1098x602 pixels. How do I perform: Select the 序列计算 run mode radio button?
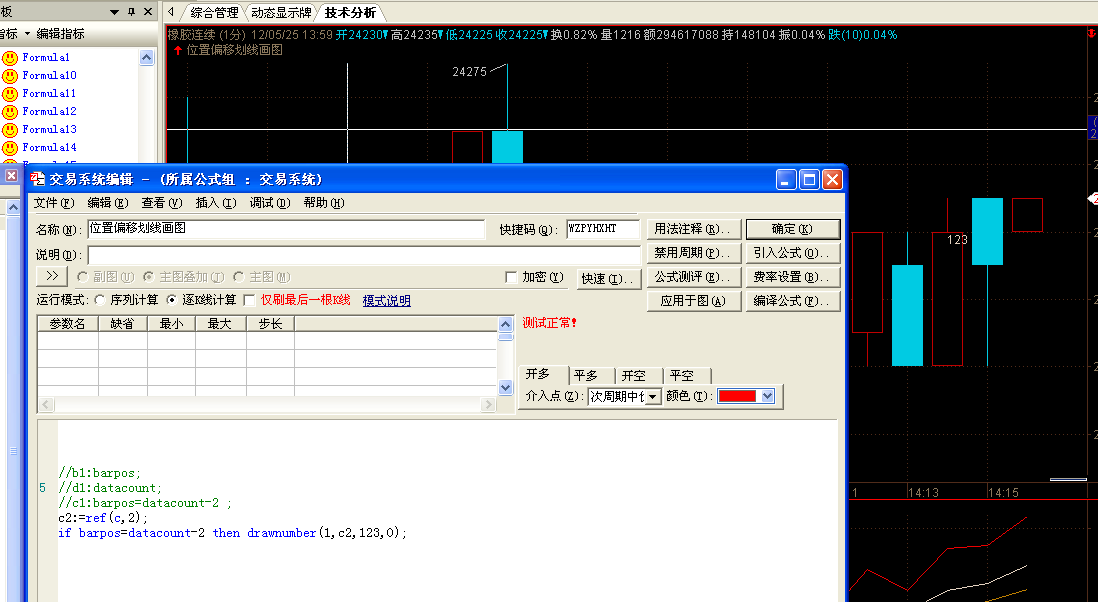click(100, 300)
